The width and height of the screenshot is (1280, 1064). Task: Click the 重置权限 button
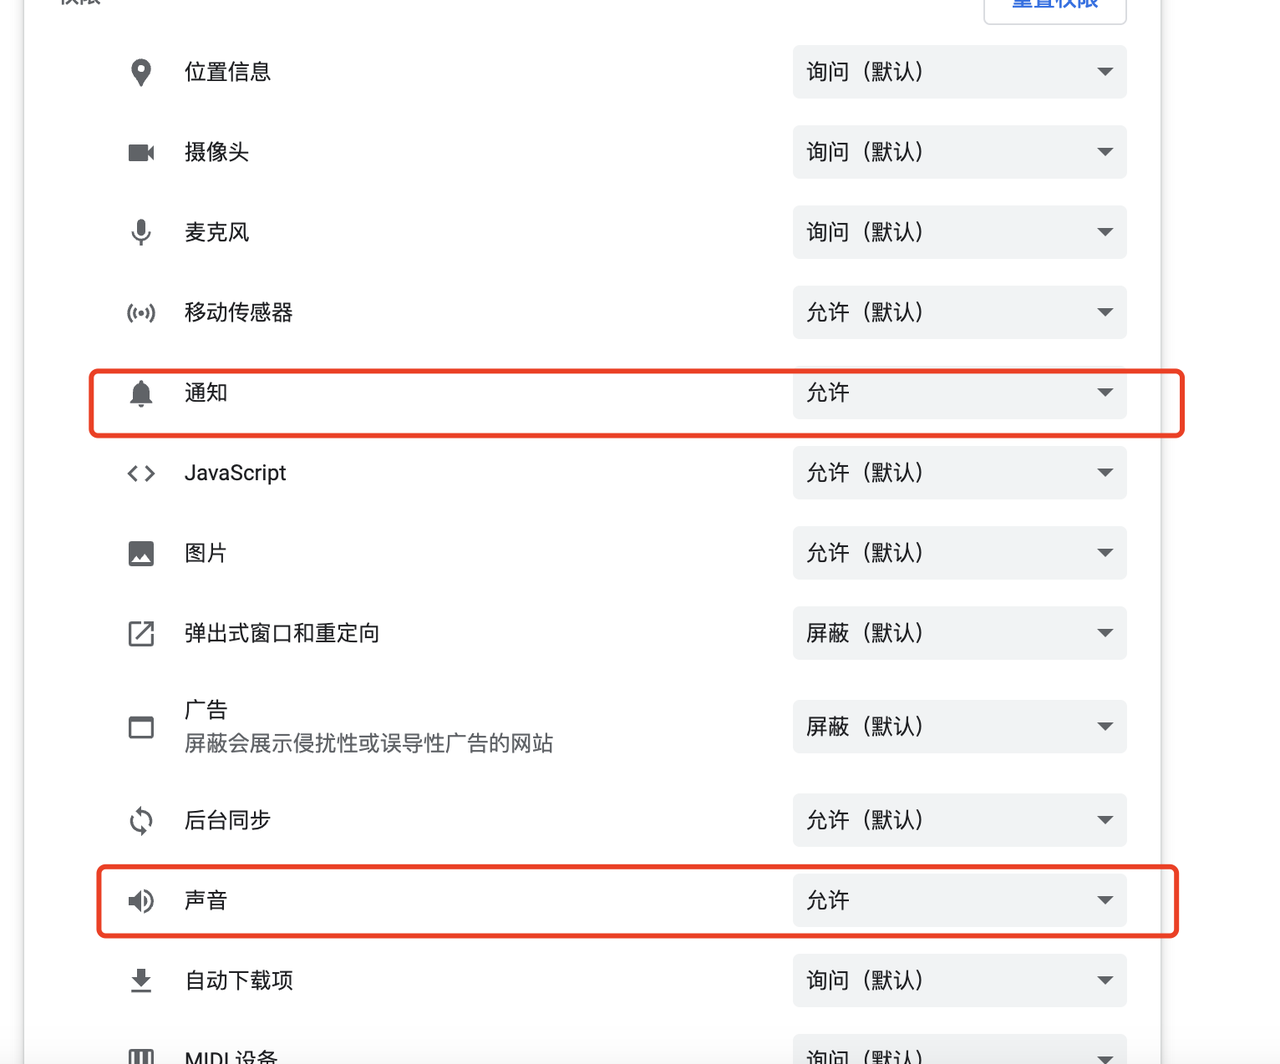1055,6
